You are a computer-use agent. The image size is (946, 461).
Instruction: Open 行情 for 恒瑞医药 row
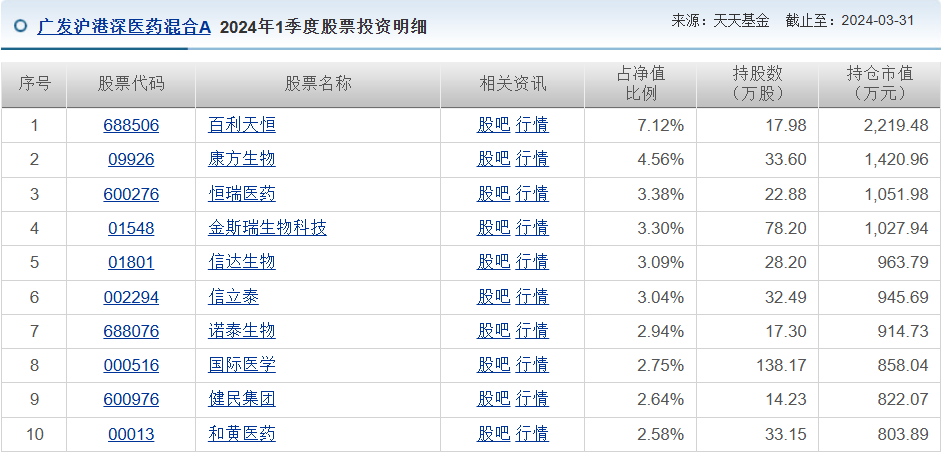coord(532,194)
